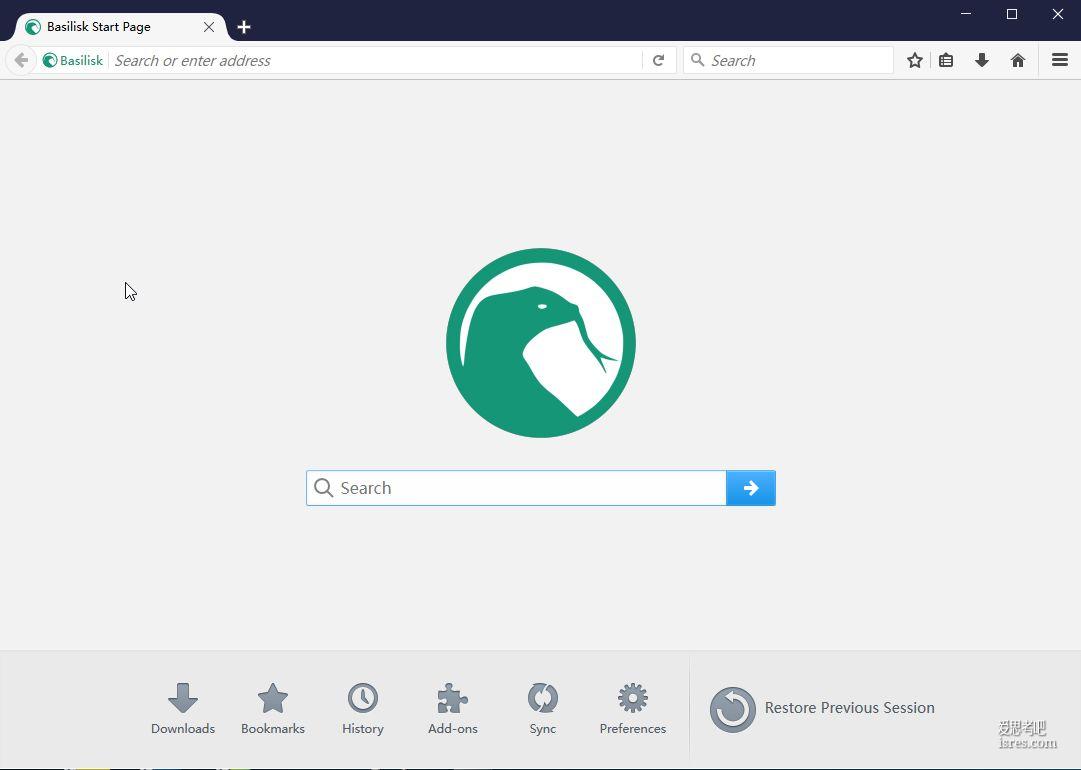The height and width of the screenshot is (770, 1081).
Task: Select the Basilisk Start Page tab
Action: point(121,27)
